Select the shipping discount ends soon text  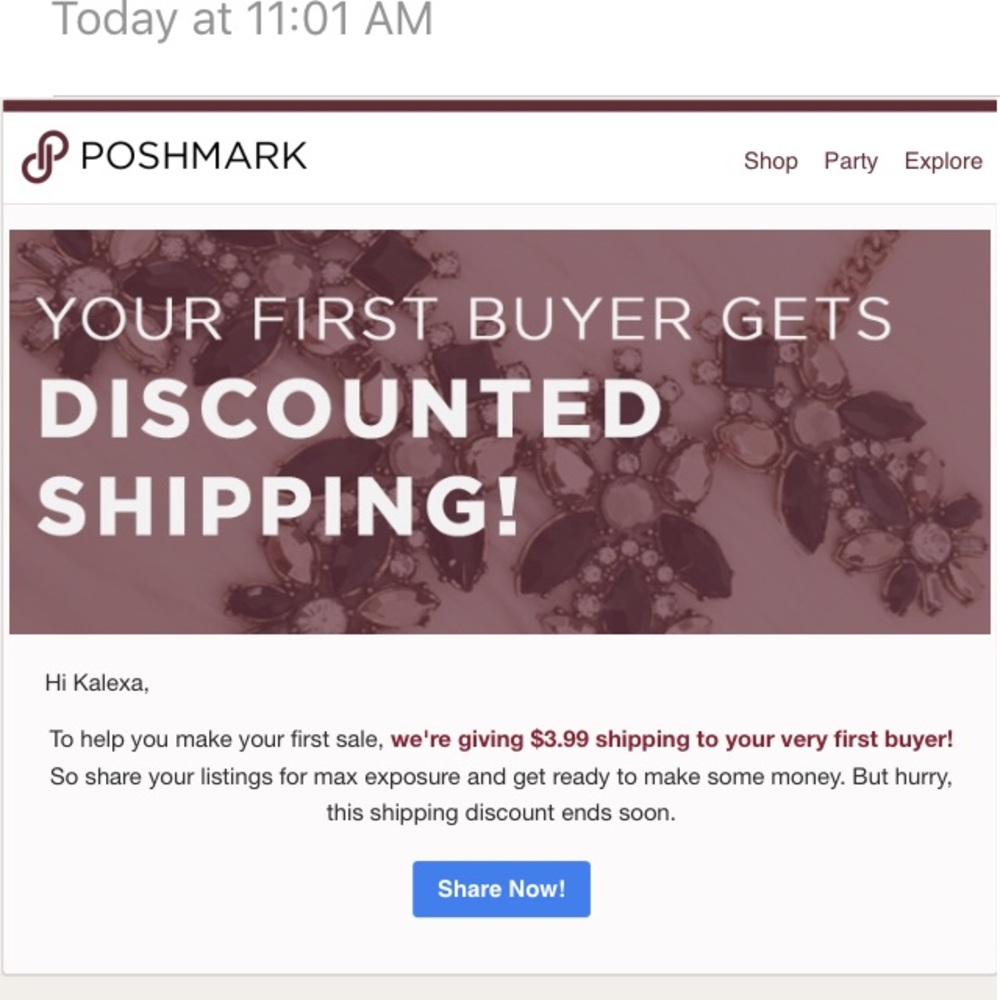pos(502,812)
